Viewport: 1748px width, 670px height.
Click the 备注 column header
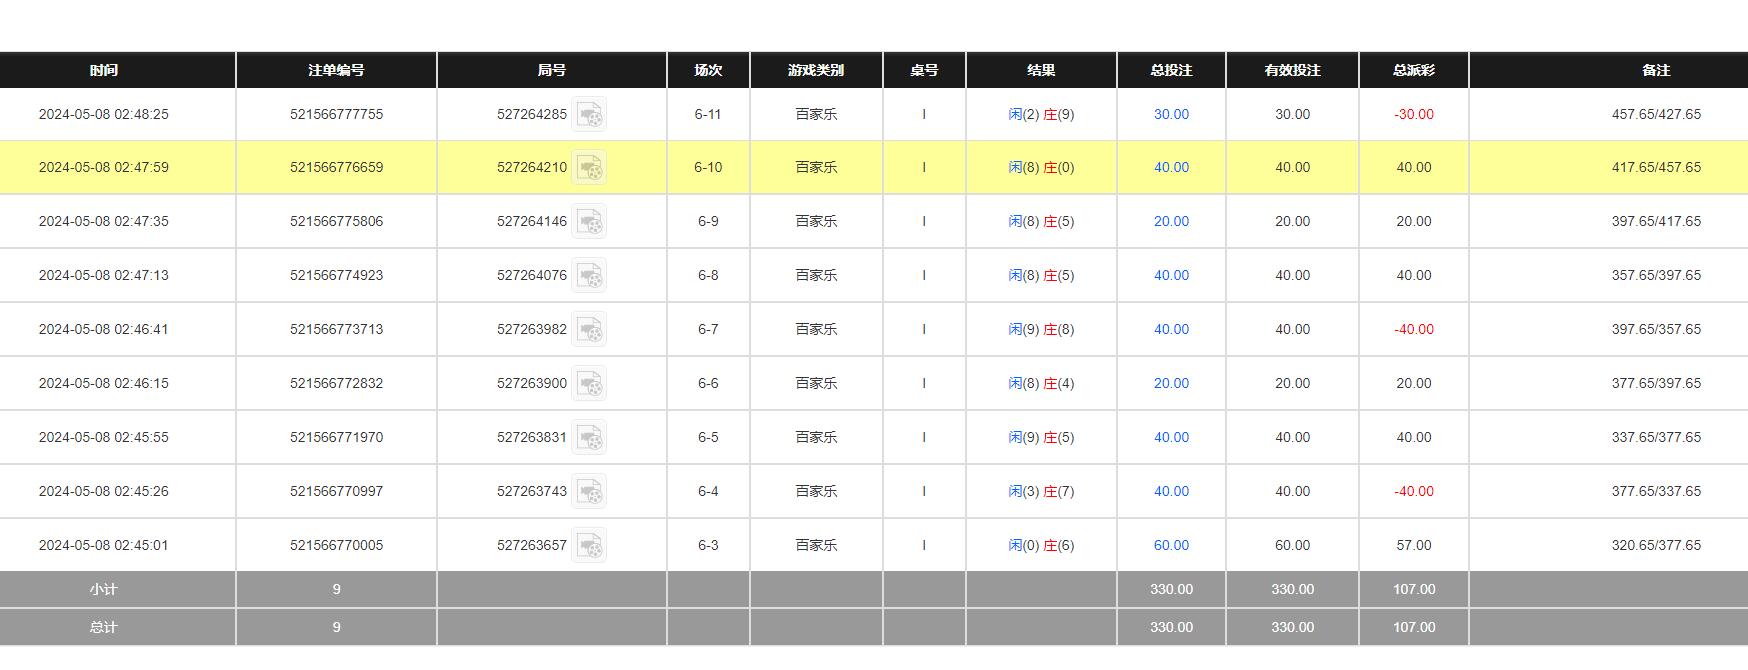1656,70
